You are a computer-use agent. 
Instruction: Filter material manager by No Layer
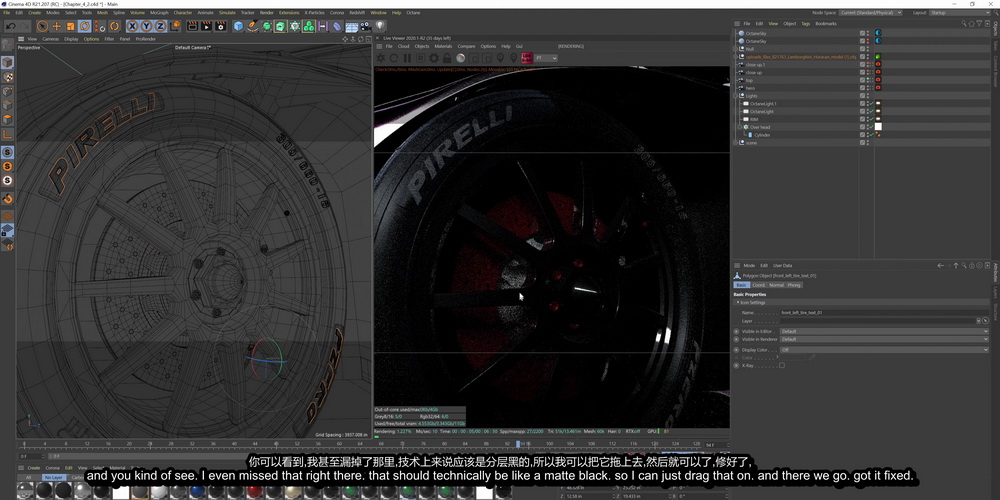[53, 477]
